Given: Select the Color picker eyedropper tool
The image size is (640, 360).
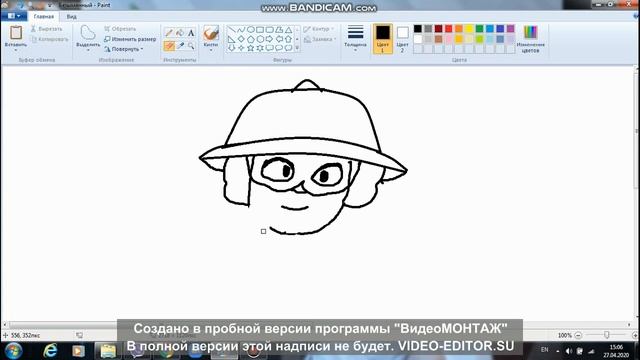Looking at the screenshot, I should (180, 46).
